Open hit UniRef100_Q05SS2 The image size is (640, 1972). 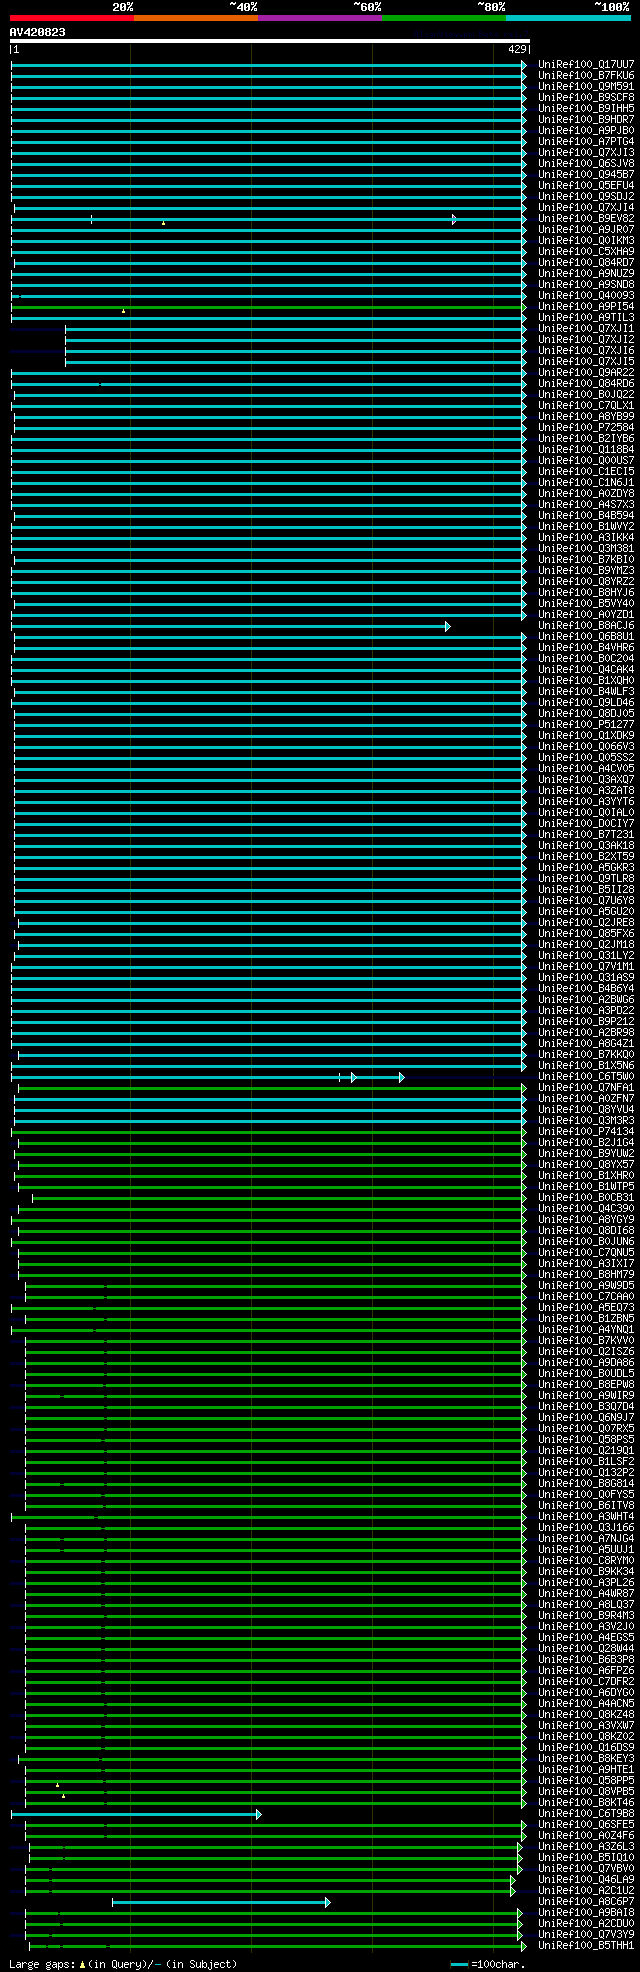586,758
